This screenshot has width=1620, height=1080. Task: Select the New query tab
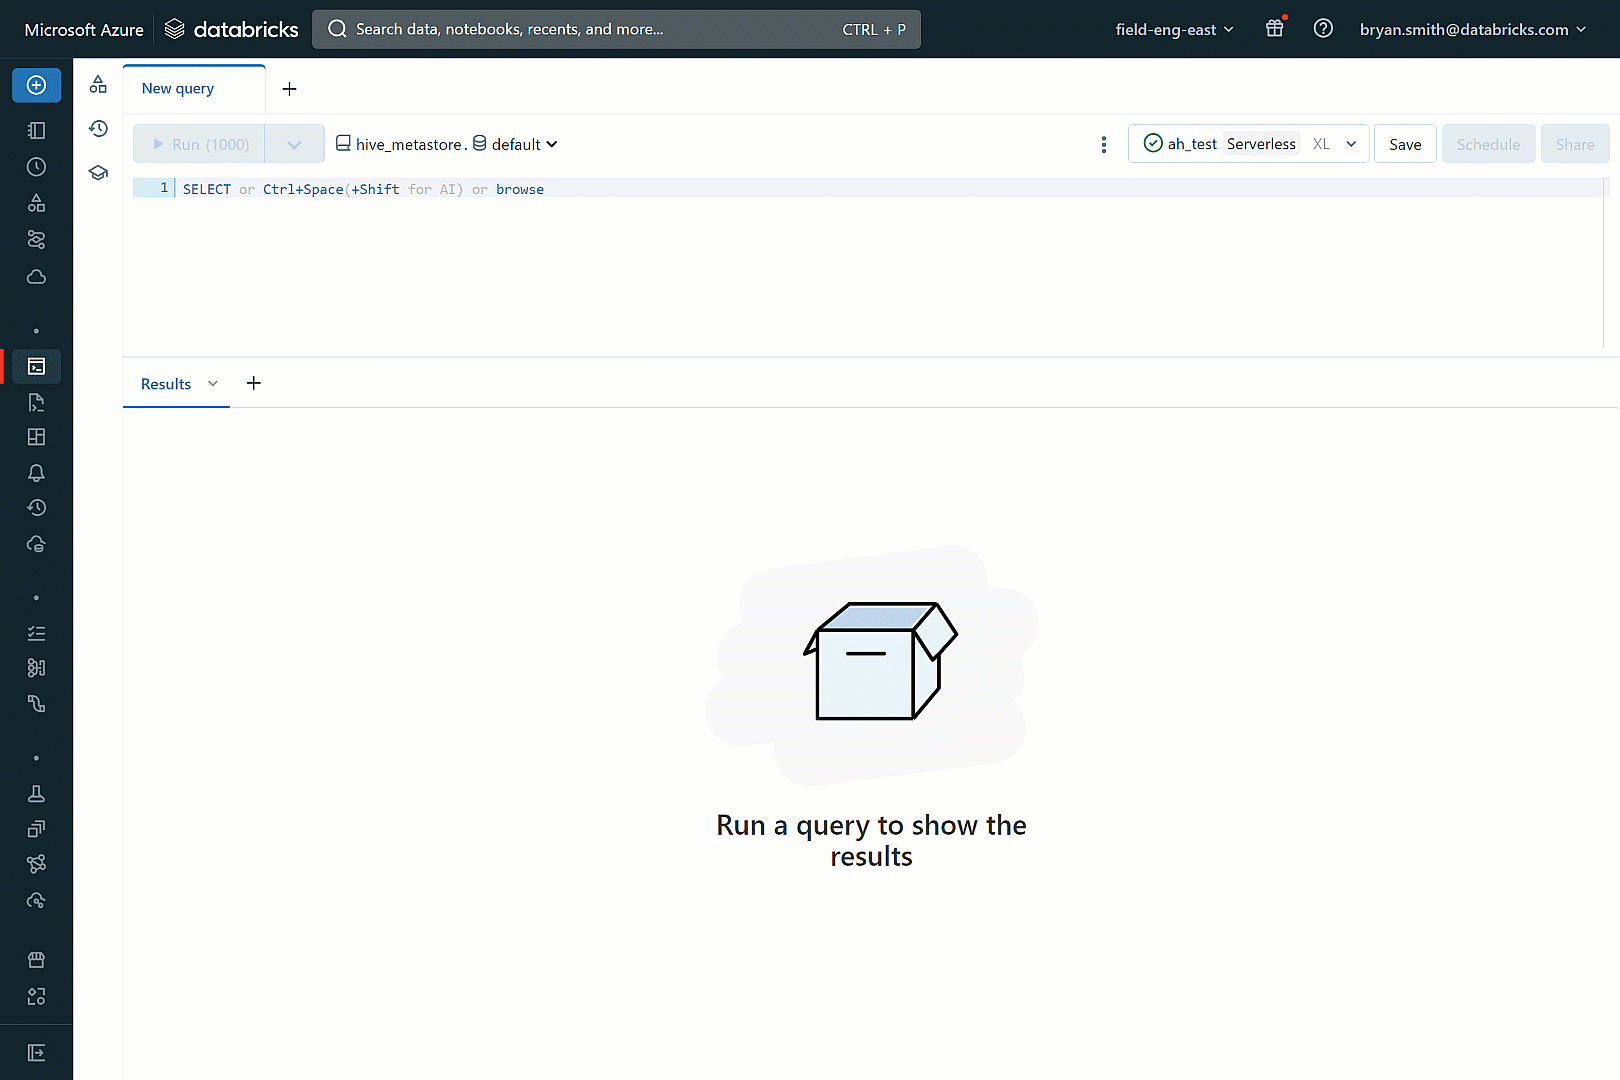coord(178,88)
